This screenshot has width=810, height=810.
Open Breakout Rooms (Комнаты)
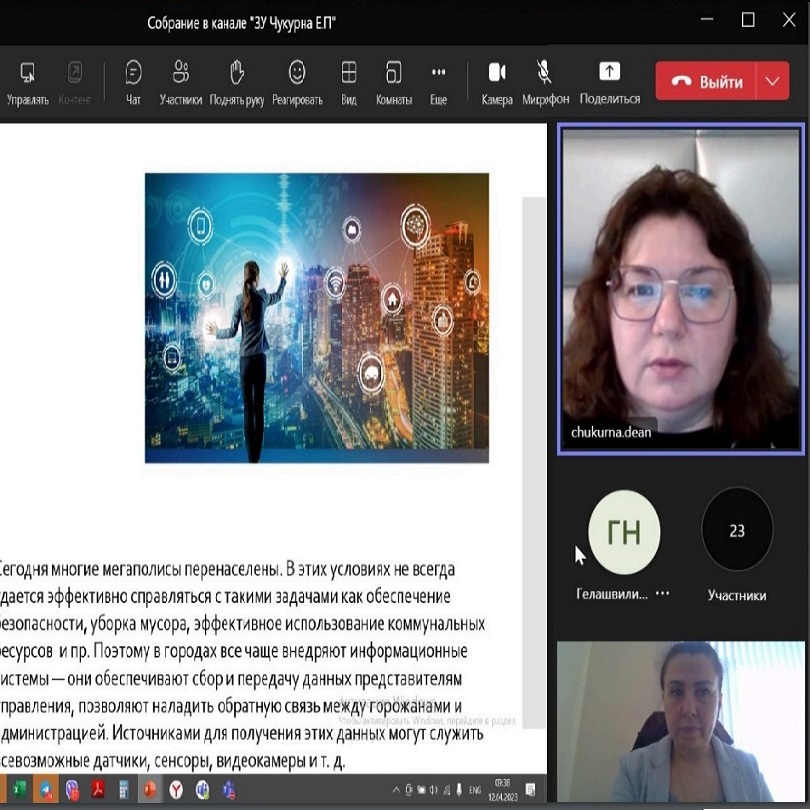tap(394, 83)
